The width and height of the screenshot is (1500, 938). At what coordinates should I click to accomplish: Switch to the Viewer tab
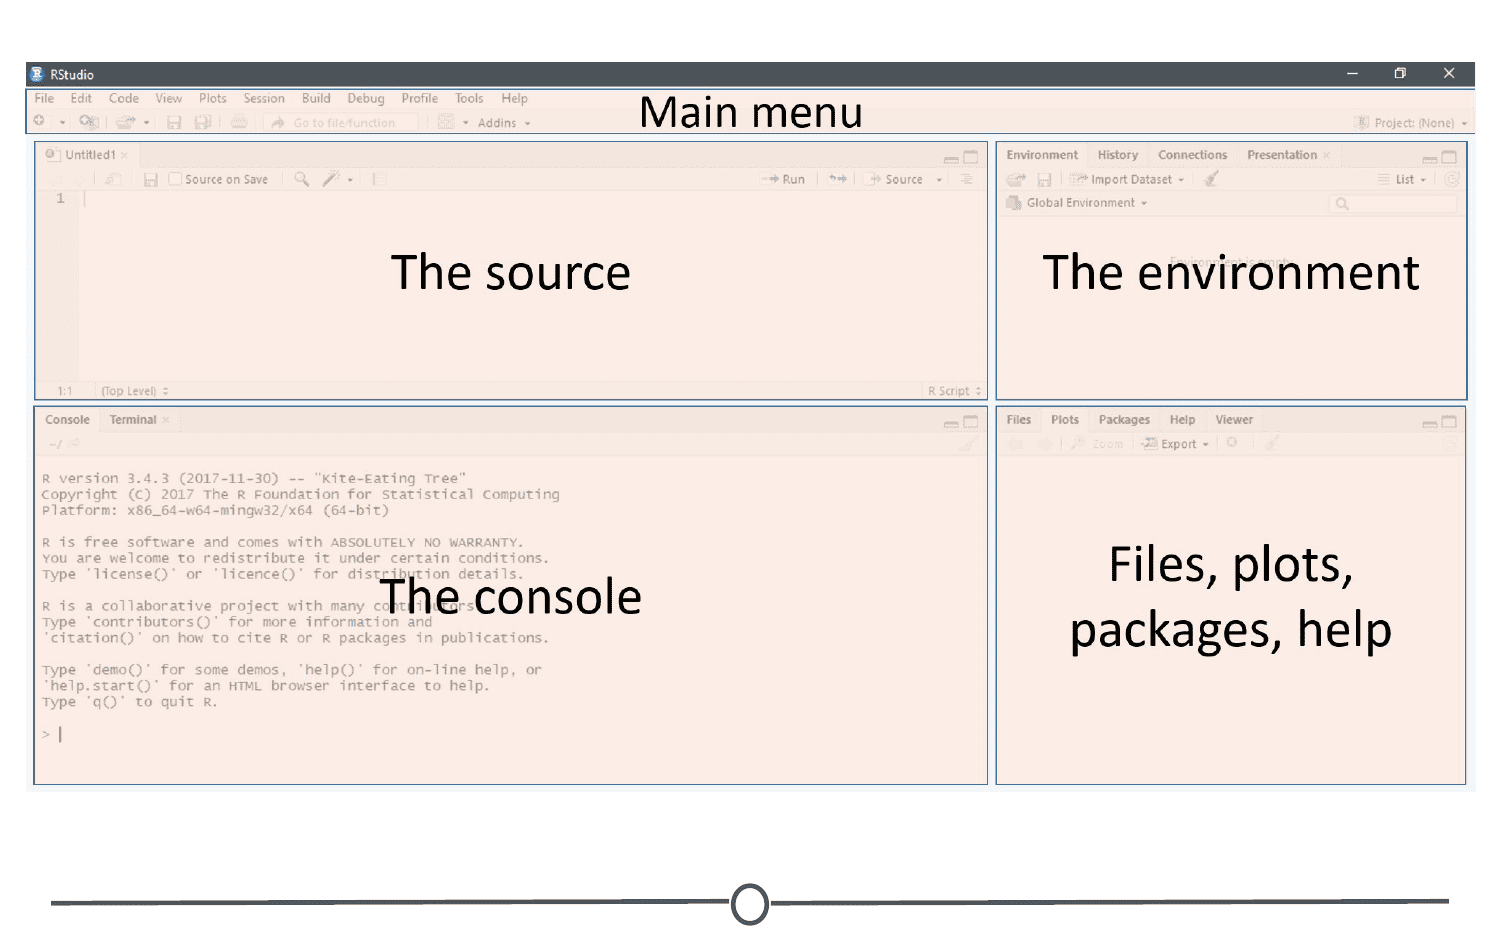1234,420
